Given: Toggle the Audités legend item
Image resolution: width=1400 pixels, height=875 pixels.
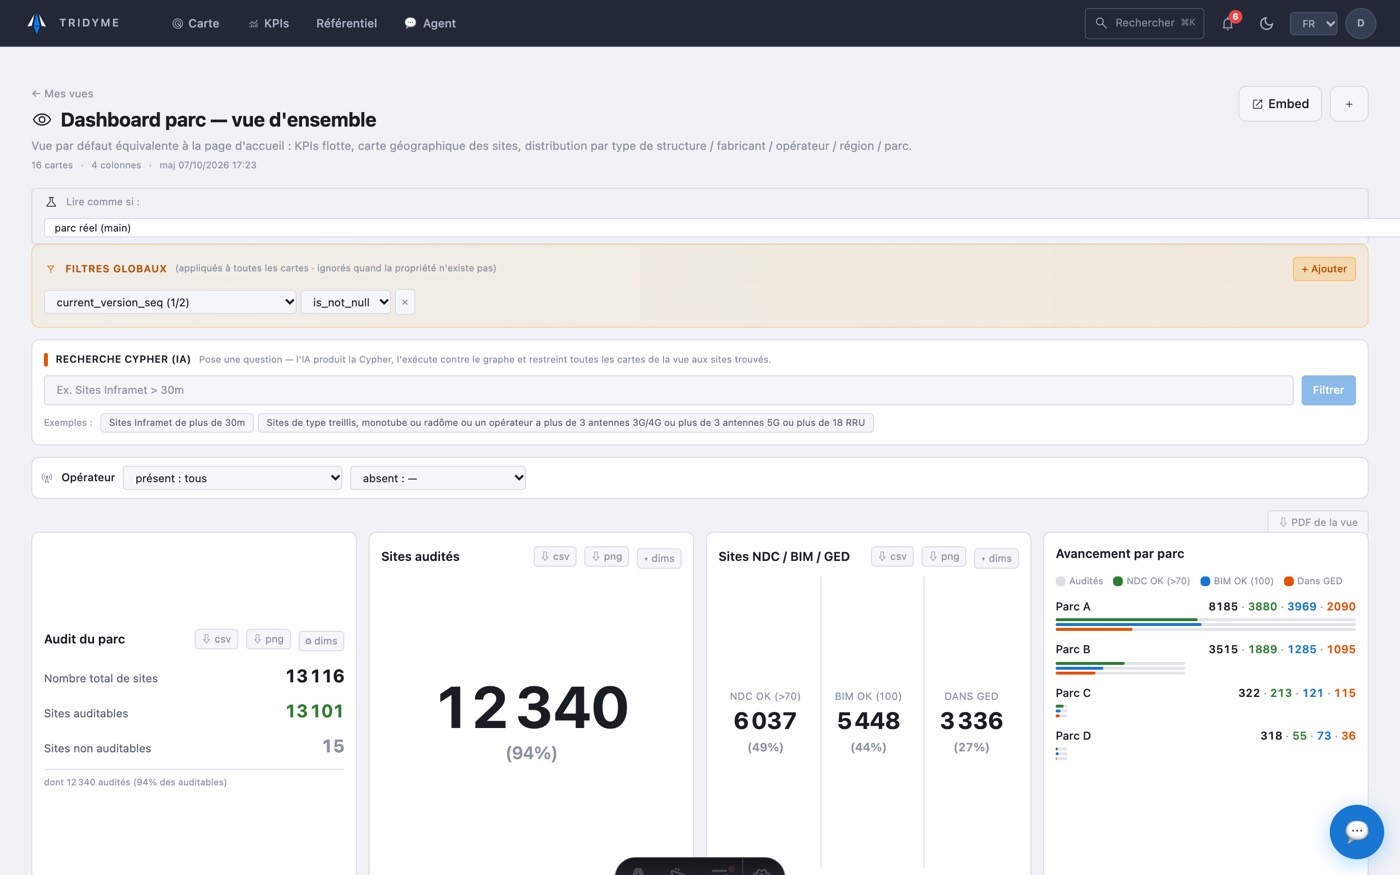Looking at the screenshot, I should coord(1079,581).
